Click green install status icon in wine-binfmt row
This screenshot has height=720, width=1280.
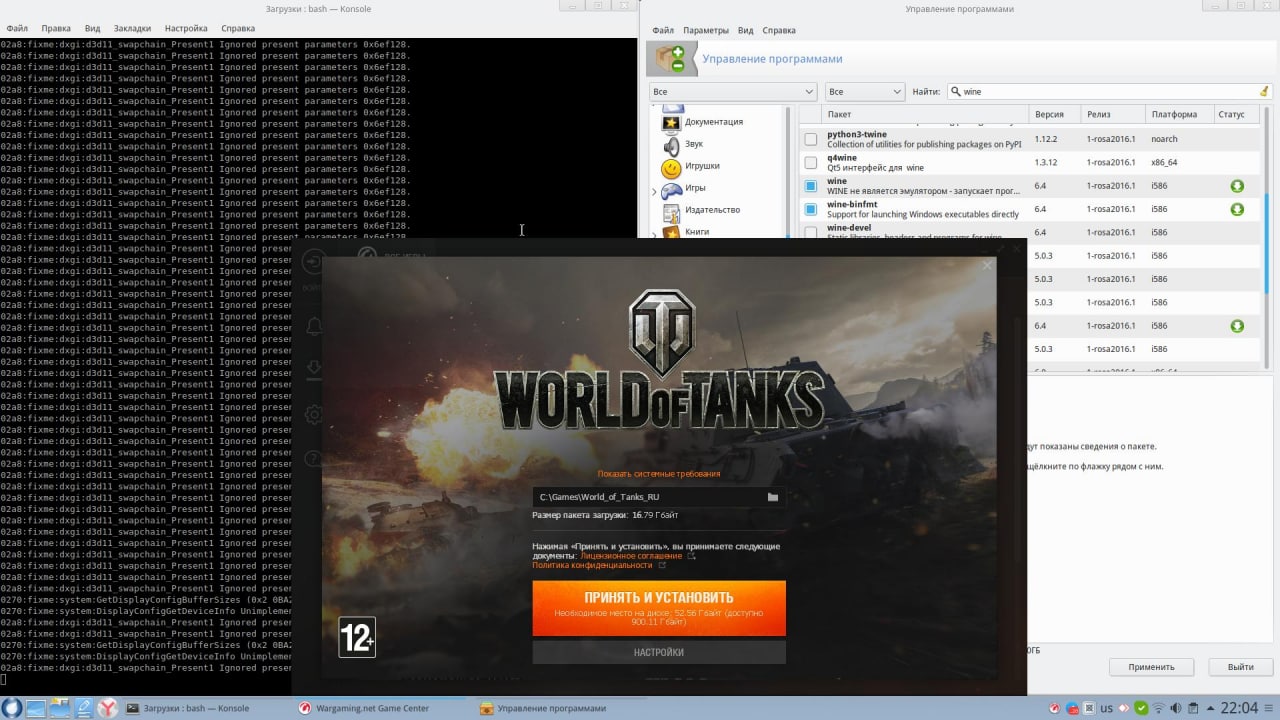pyautogui.click(x=1237, y=209)
